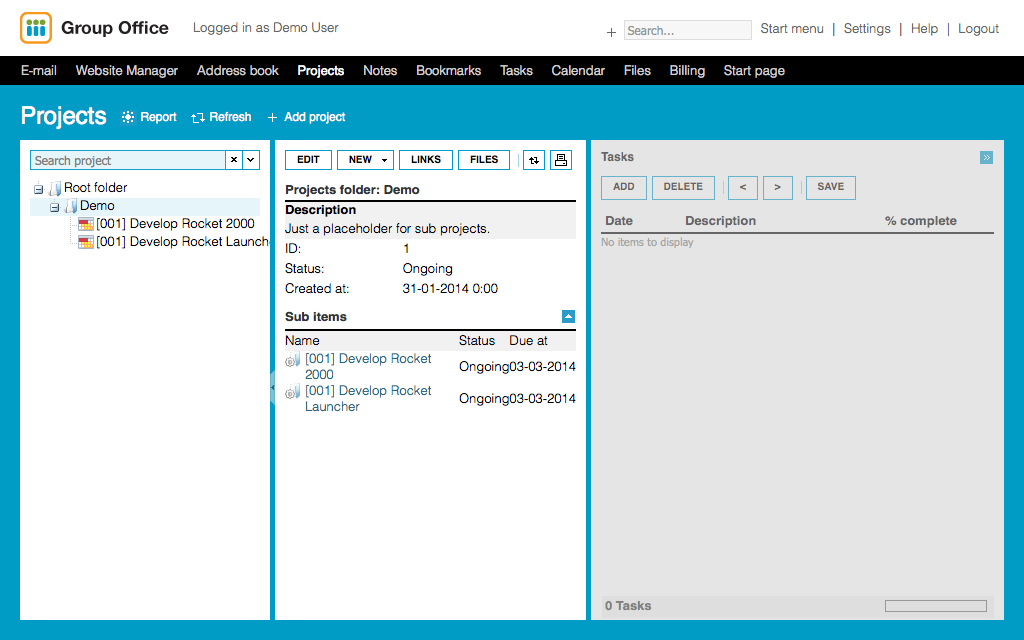Click the swap arrows icon next to FILES
The width and height of the screenshot is (1024, 640).
tap(534, 160)
